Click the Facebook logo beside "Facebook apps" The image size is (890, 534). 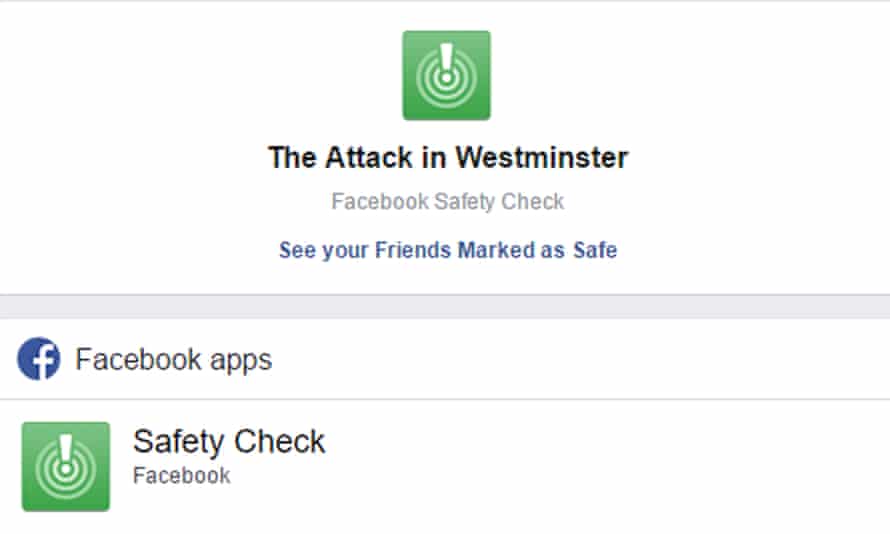[39, 359]
